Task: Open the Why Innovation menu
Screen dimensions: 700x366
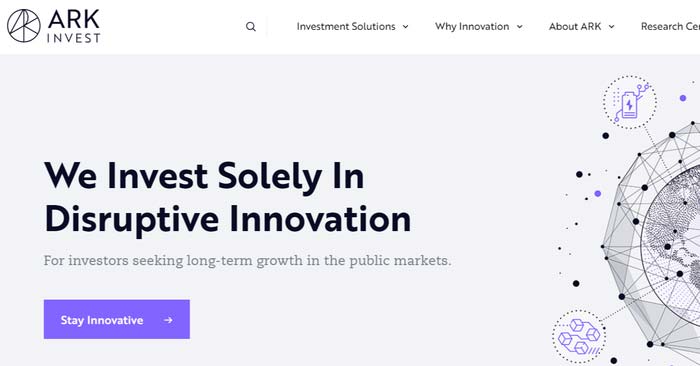Action: [472, 26]
